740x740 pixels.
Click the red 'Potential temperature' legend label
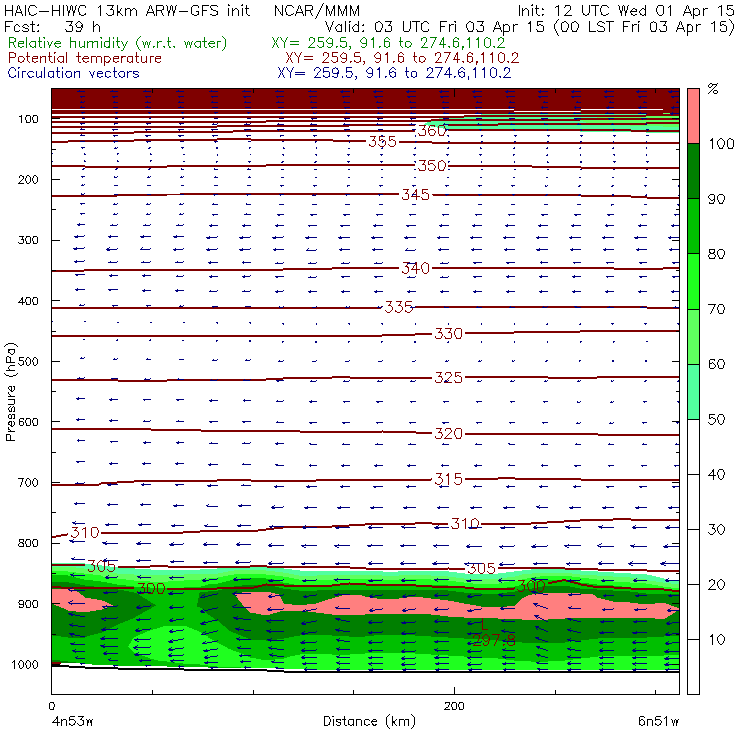point(84,58)
